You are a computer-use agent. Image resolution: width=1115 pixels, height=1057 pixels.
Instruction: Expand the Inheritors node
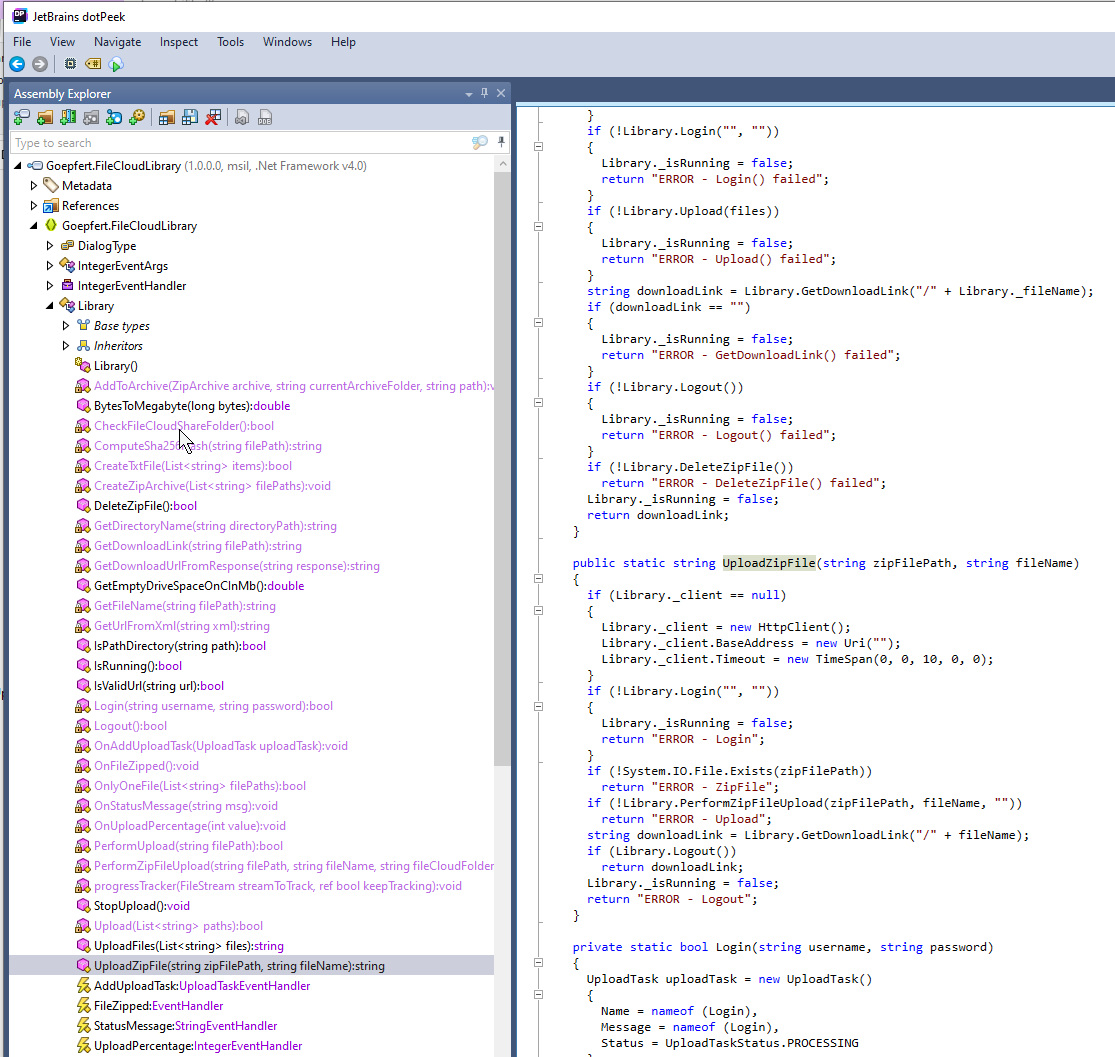coord(65,346)
